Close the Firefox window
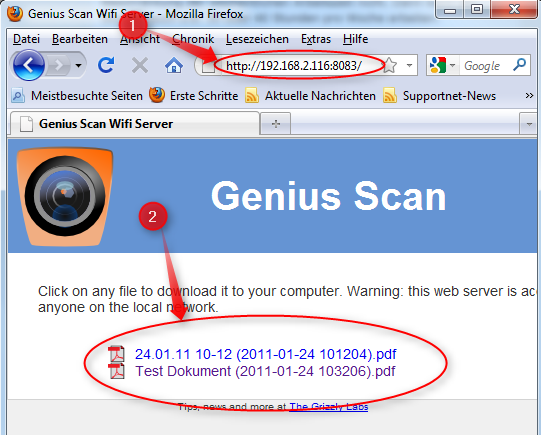Image resolution: width=541 pixels, height=435 pixels. click(514, 9)
